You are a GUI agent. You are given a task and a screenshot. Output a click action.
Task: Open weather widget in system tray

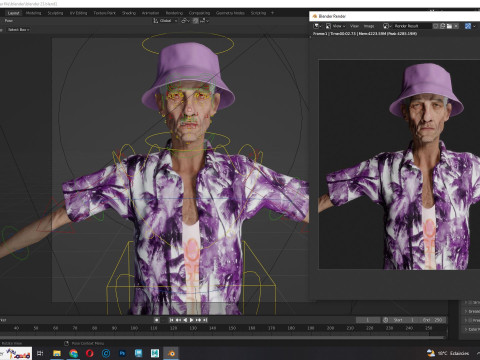tap(448, 353)
